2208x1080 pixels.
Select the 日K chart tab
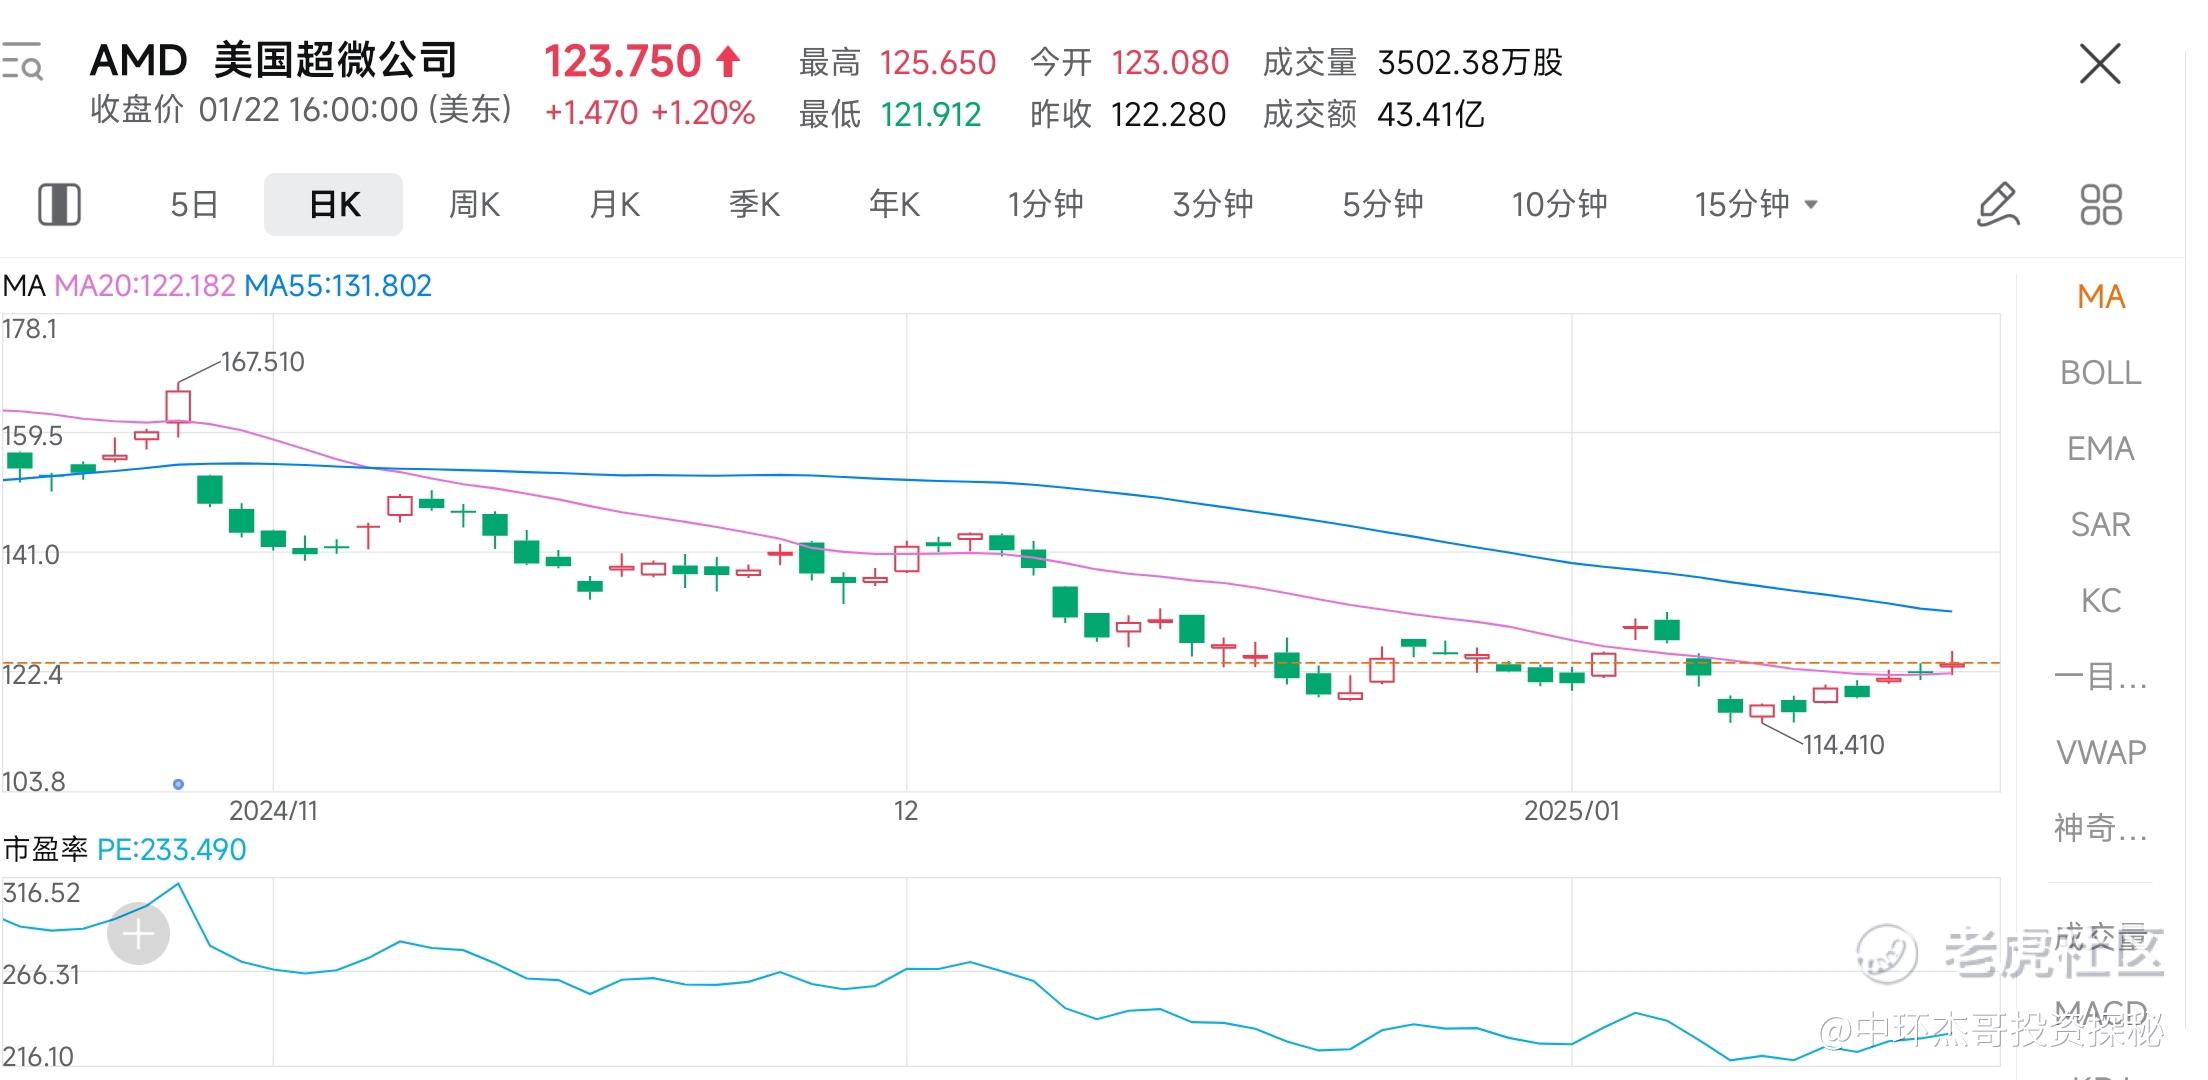334,204
